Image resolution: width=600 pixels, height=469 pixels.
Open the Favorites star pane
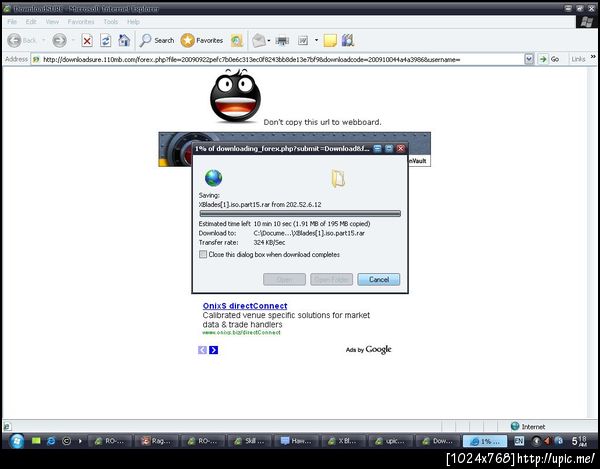(202, 40)
